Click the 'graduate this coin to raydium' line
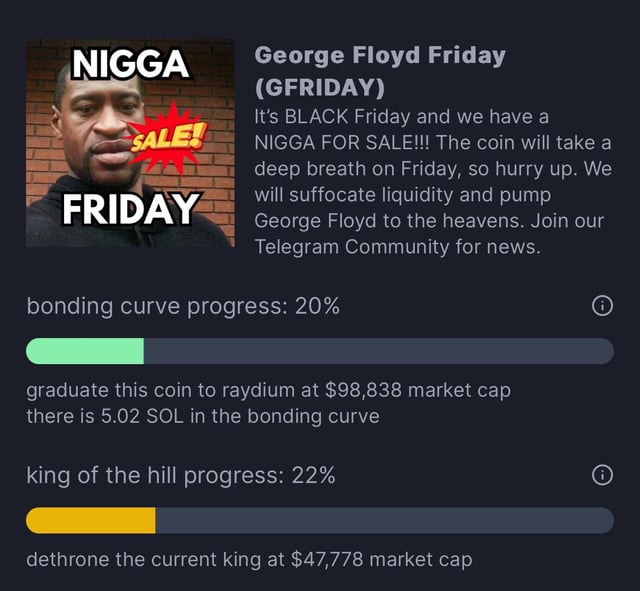The height and width of the screenshot is (591, 640). point(268,390)
